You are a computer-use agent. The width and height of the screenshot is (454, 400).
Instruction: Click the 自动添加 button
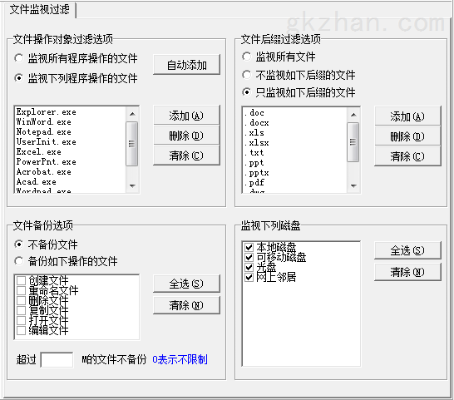[187, 65]
